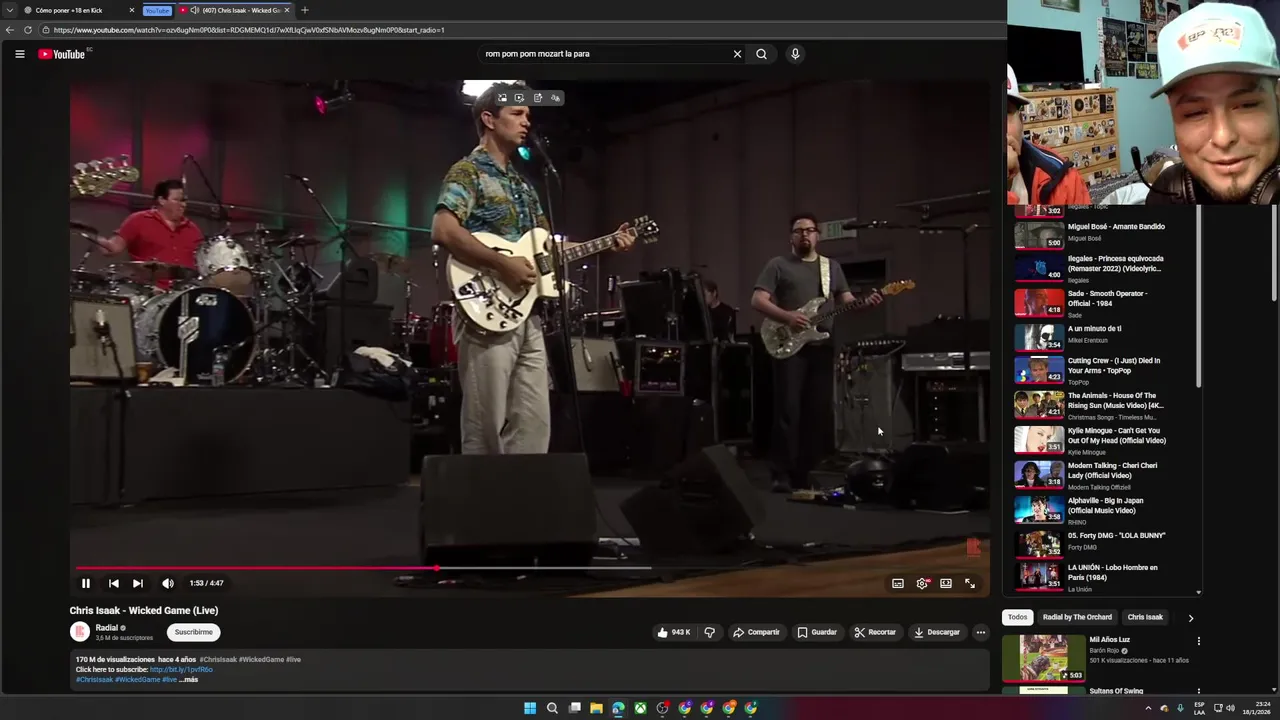The image size is (1280, 720).
Task: Open player settings gear
Action: tap(922, 583)
